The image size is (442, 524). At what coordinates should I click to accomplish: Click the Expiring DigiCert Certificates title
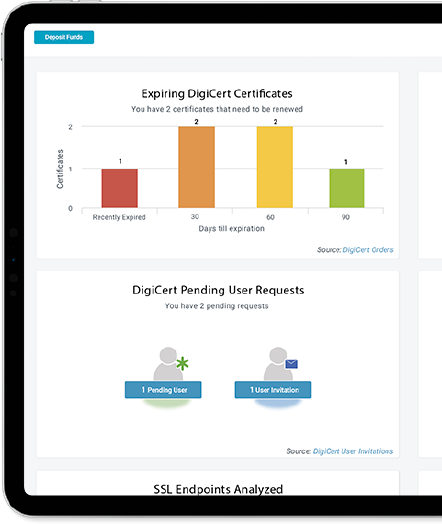tap(217, 94)
